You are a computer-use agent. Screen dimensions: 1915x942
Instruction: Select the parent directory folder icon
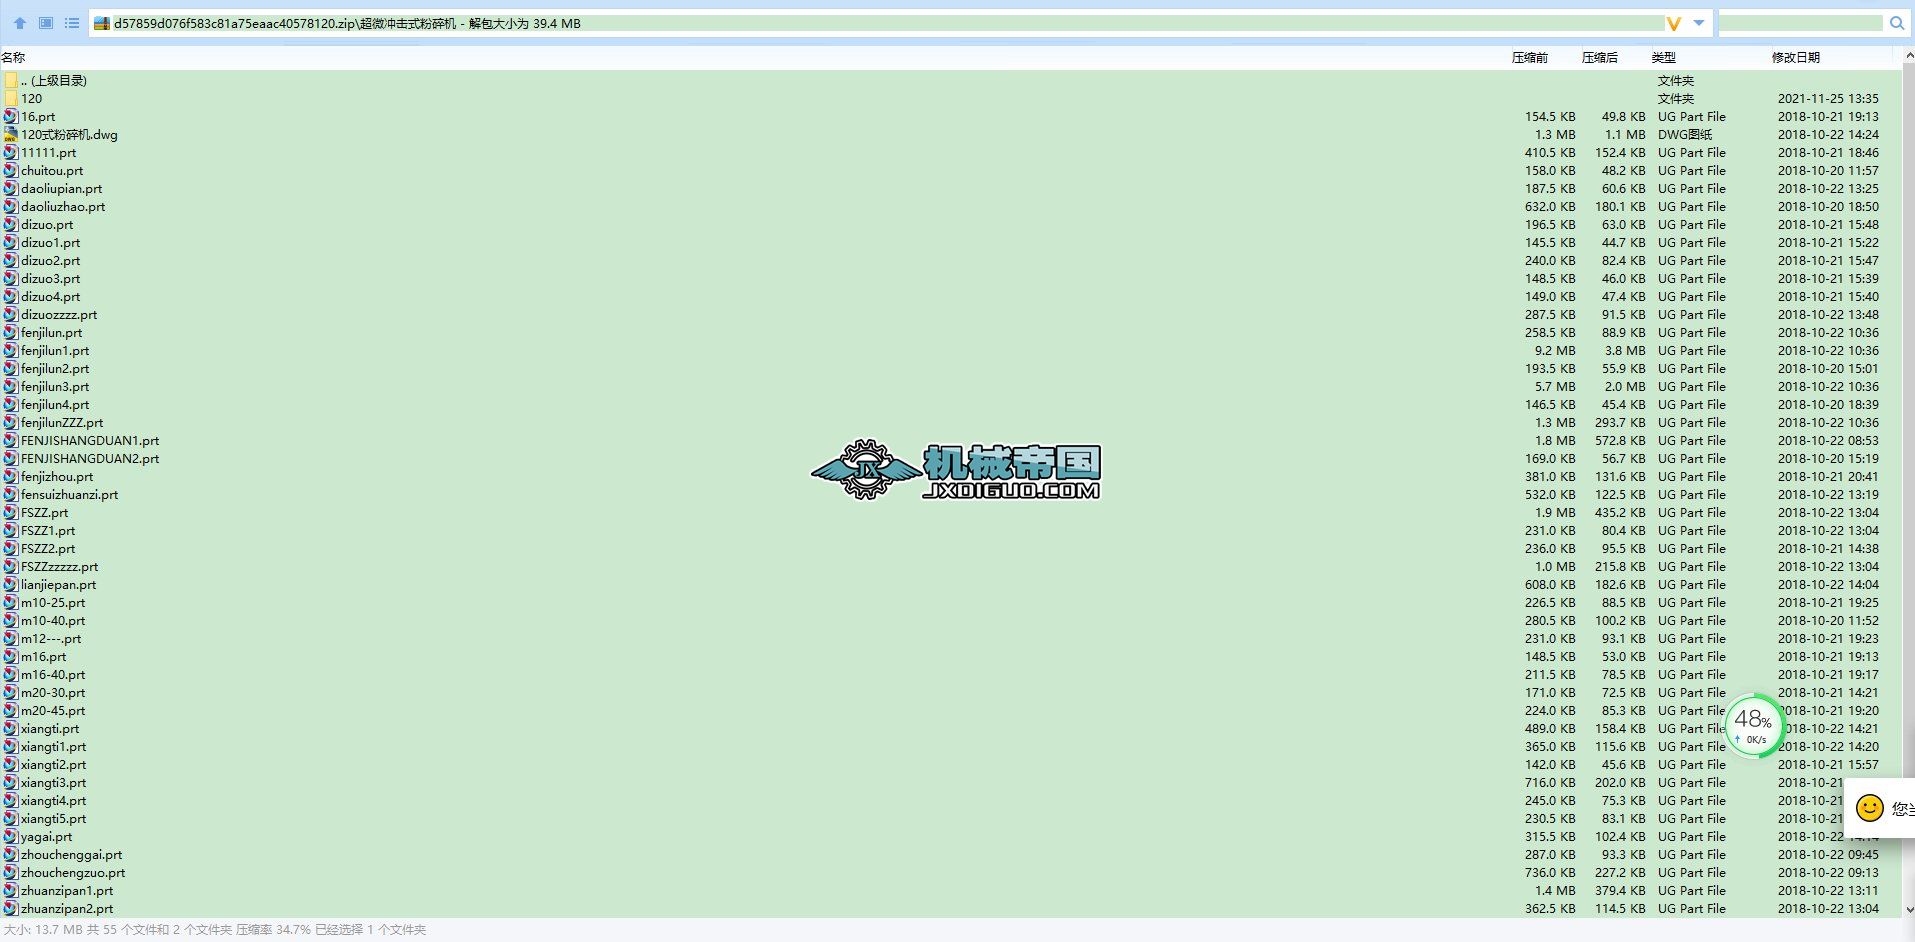11,81
